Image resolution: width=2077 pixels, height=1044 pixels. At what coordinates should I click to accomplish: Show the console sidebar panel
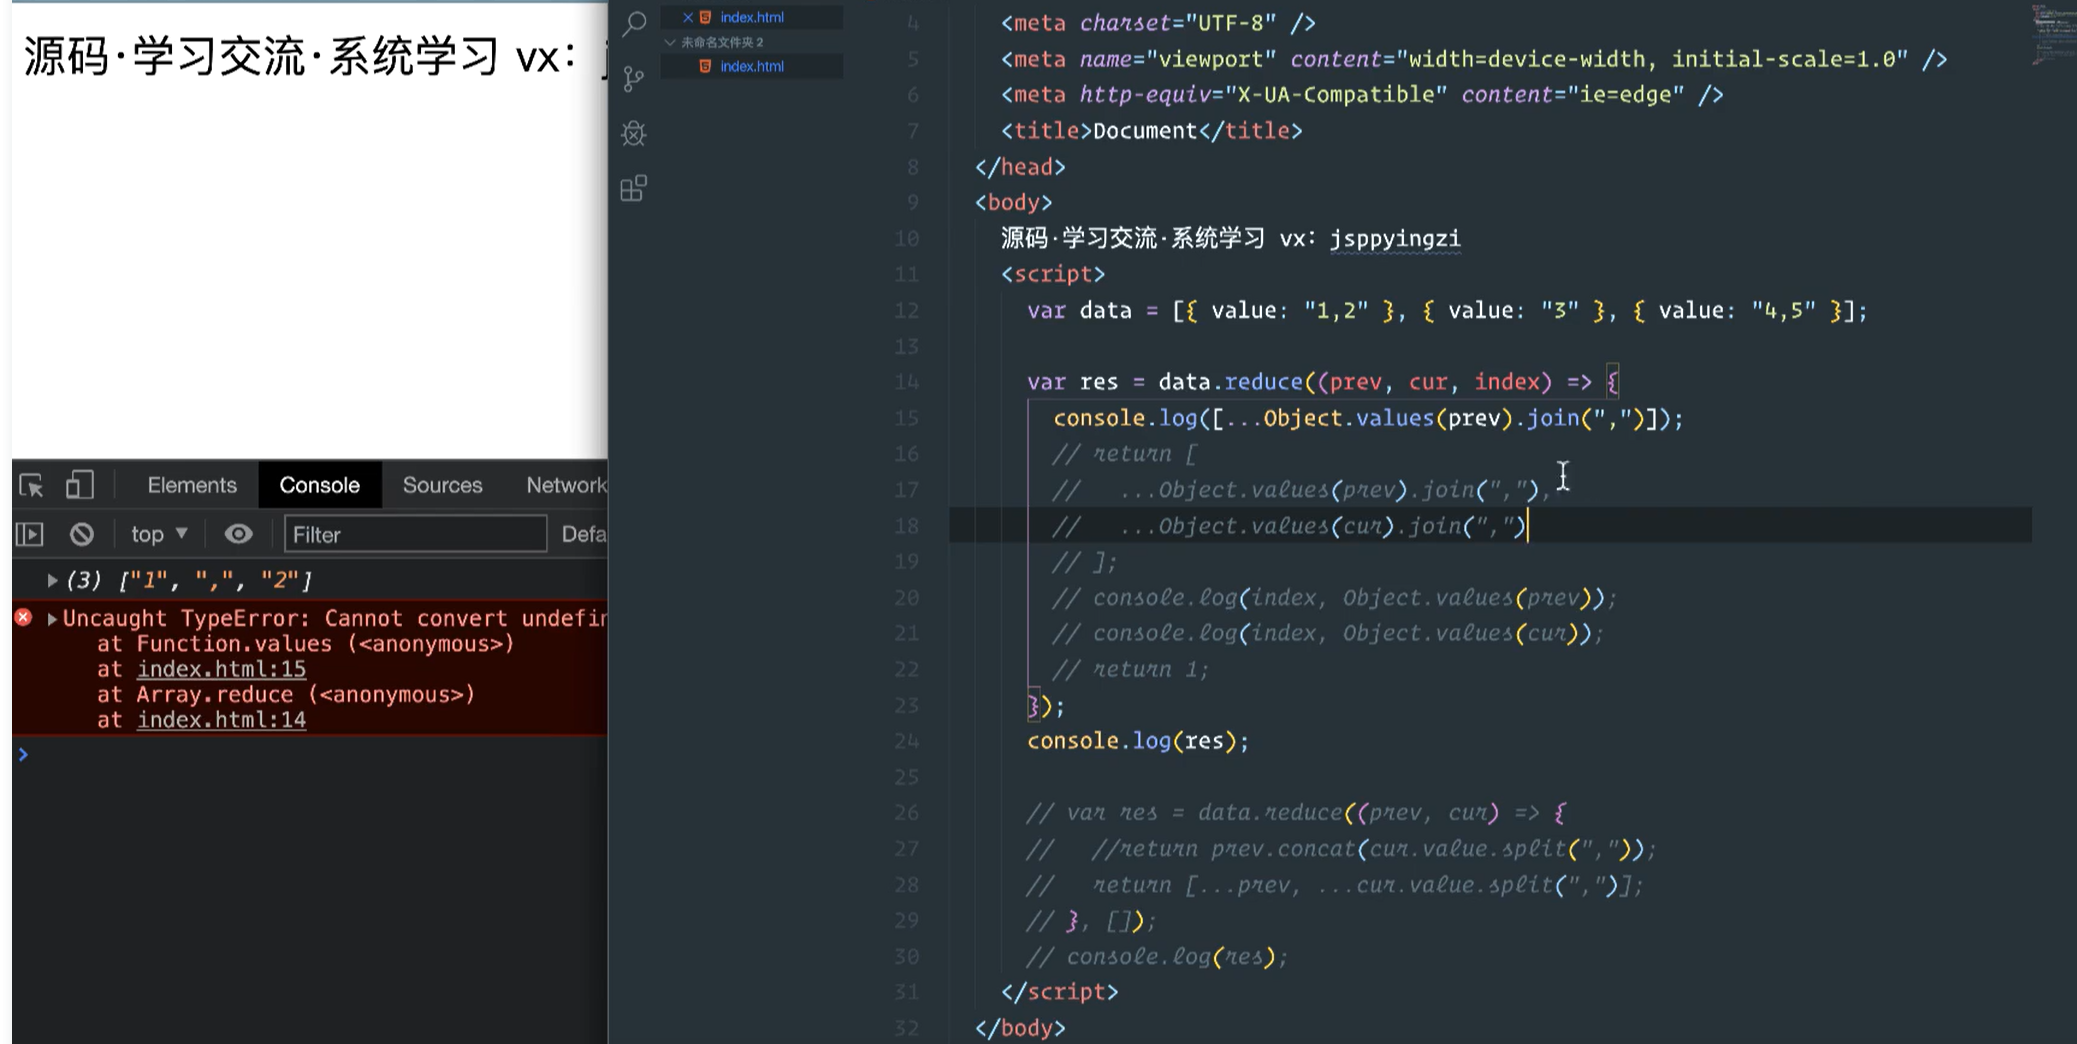(30, 534)
